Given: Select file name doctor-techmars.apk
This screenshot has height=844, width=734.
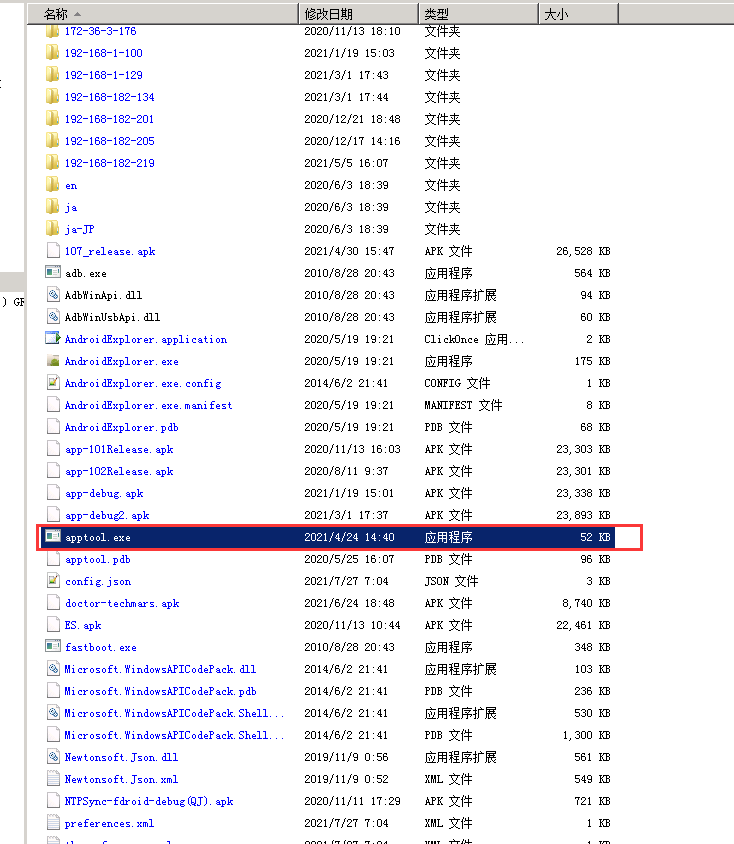Looking at the screenshot, I should point(122,603).
